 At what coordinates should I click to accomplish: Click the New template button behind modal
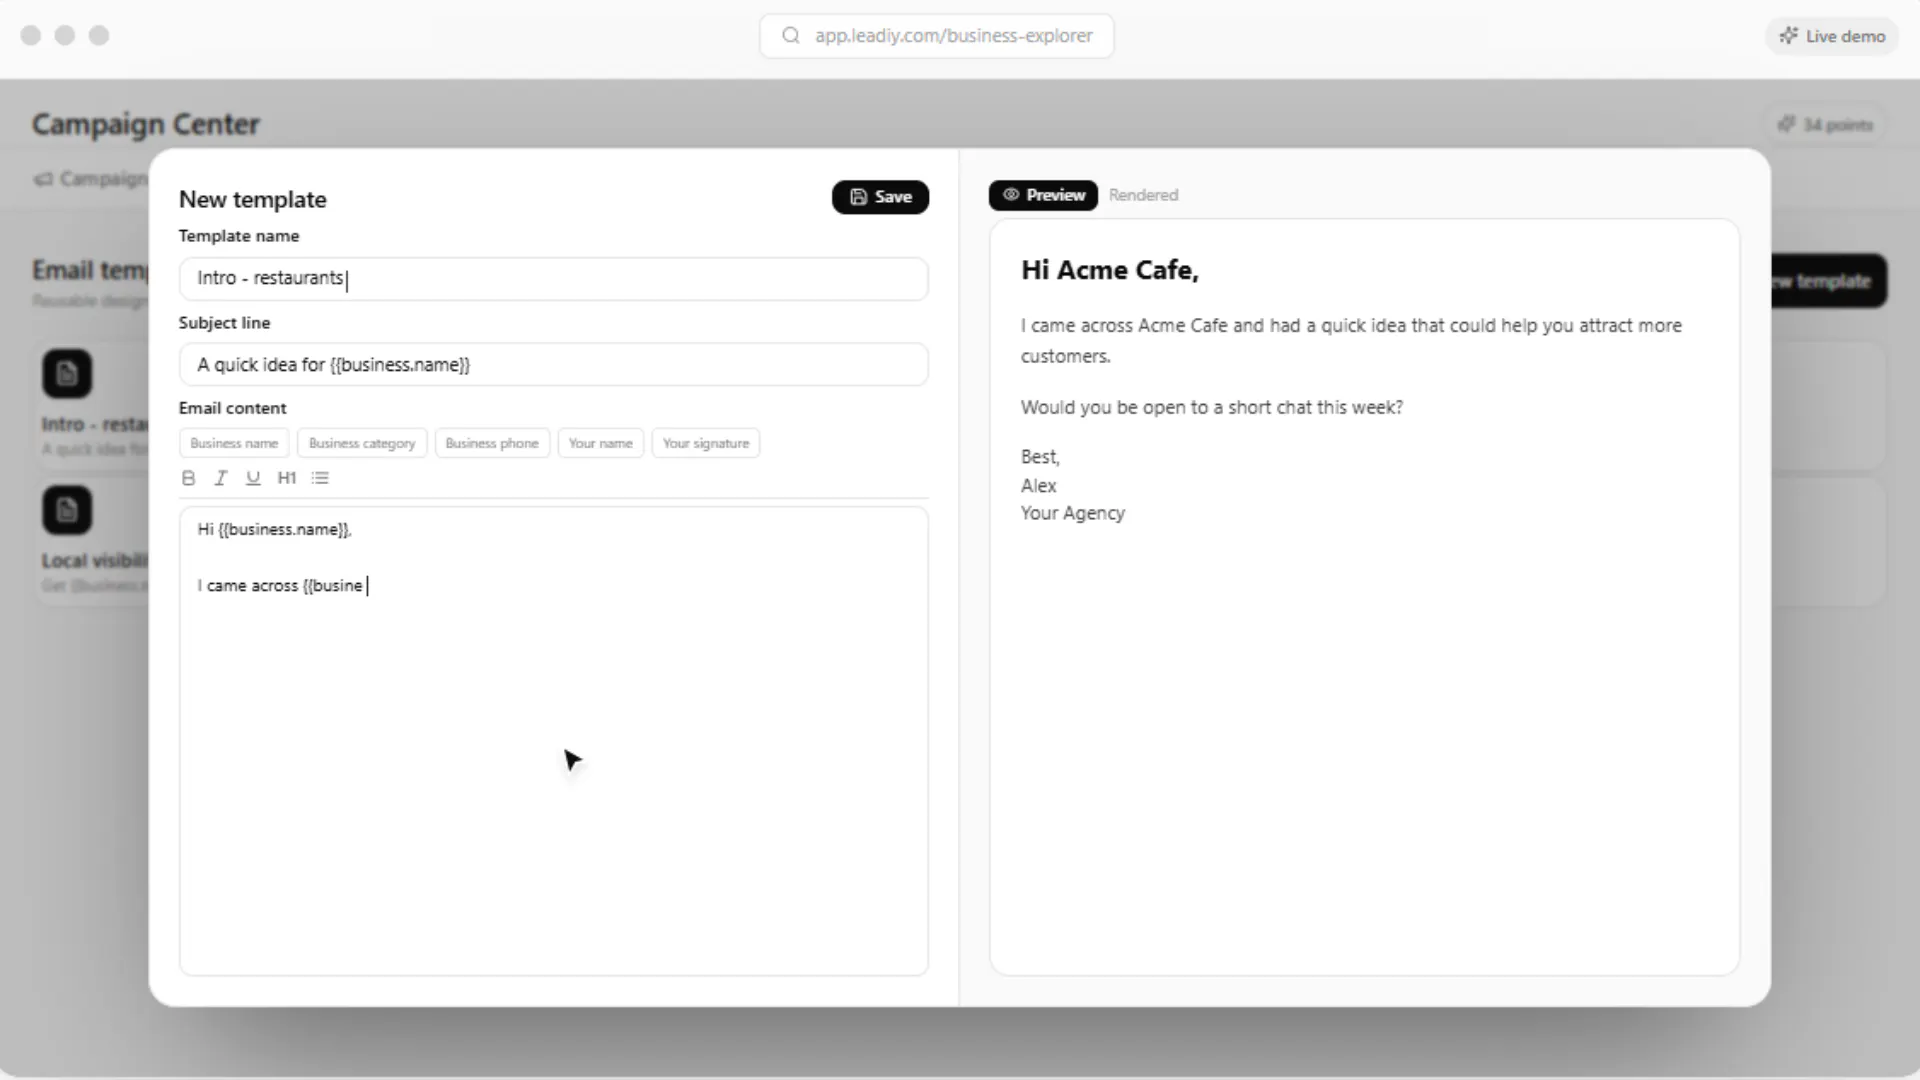pos(1828,281)
